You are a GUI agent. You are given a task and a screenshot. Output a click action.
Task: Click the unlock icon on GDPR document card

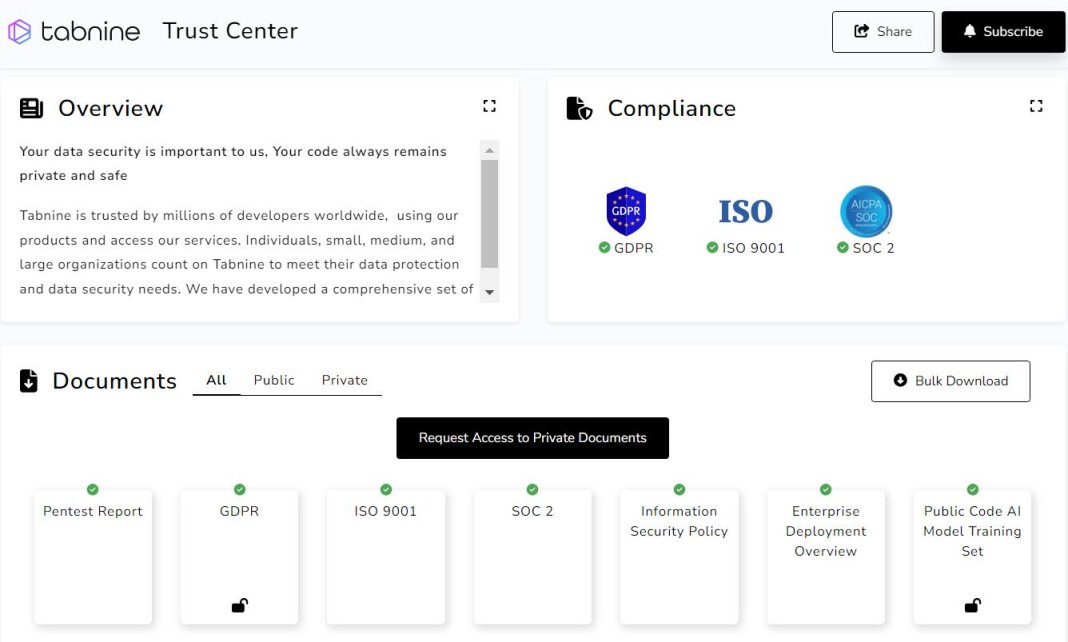240,605
